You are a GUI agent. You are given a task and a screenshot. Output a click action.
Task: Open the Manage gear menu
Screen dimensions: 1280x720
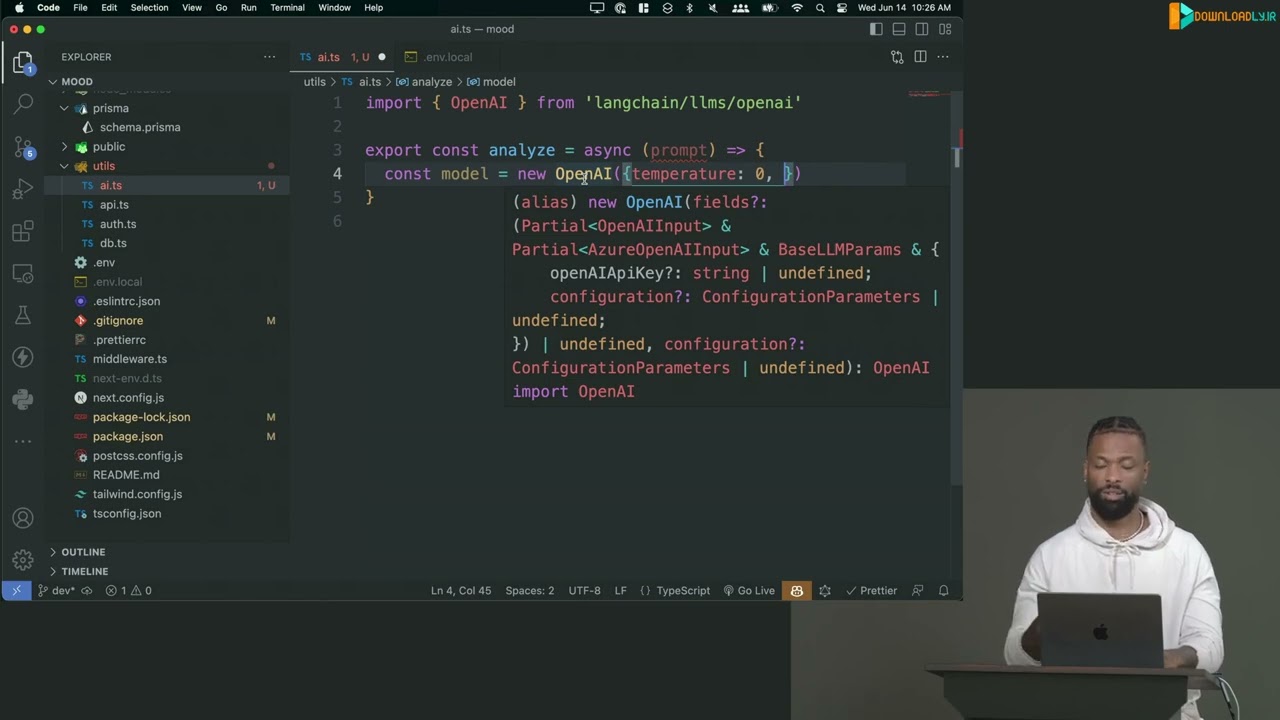23,560
